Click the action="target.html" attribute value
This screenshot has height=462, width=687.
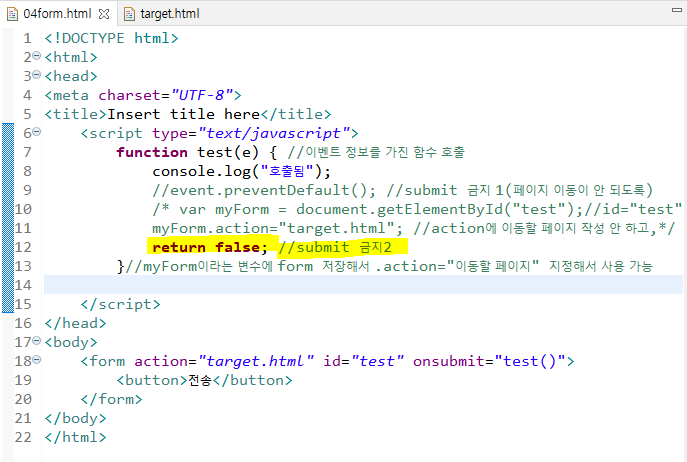point(256,361)
